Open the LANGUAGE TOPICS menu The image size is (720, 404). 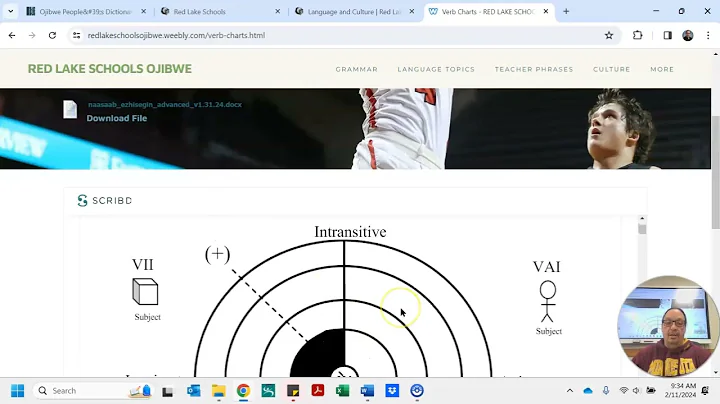(436, 69)
